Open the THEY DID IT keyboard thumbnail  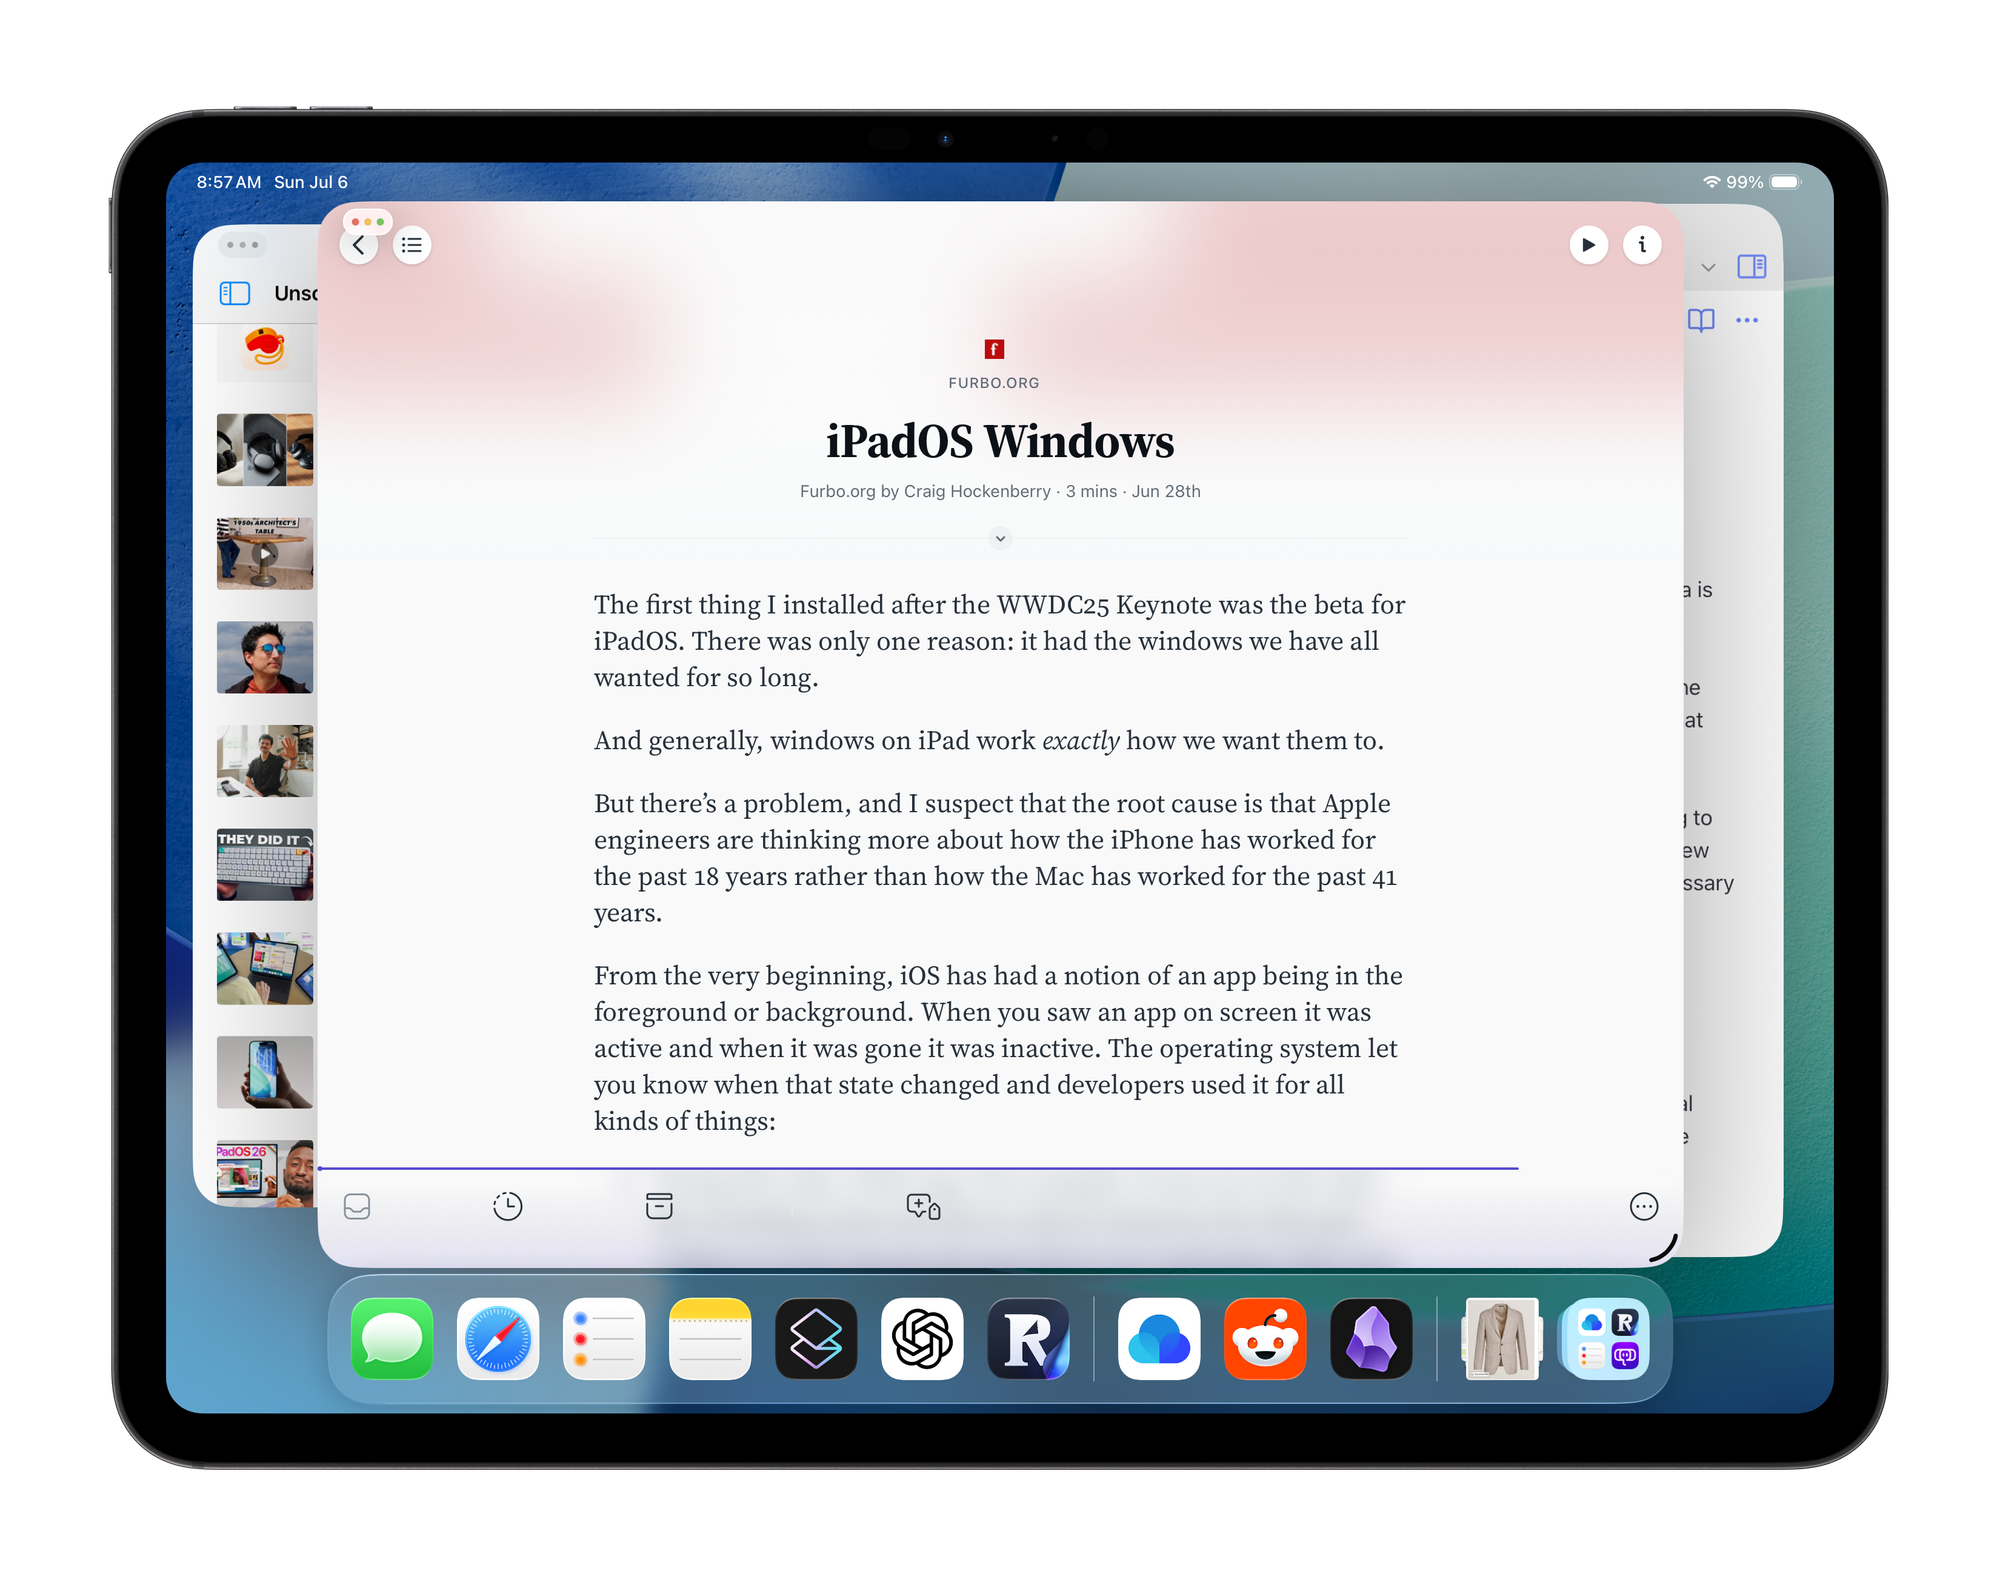(x=265, y=865)
